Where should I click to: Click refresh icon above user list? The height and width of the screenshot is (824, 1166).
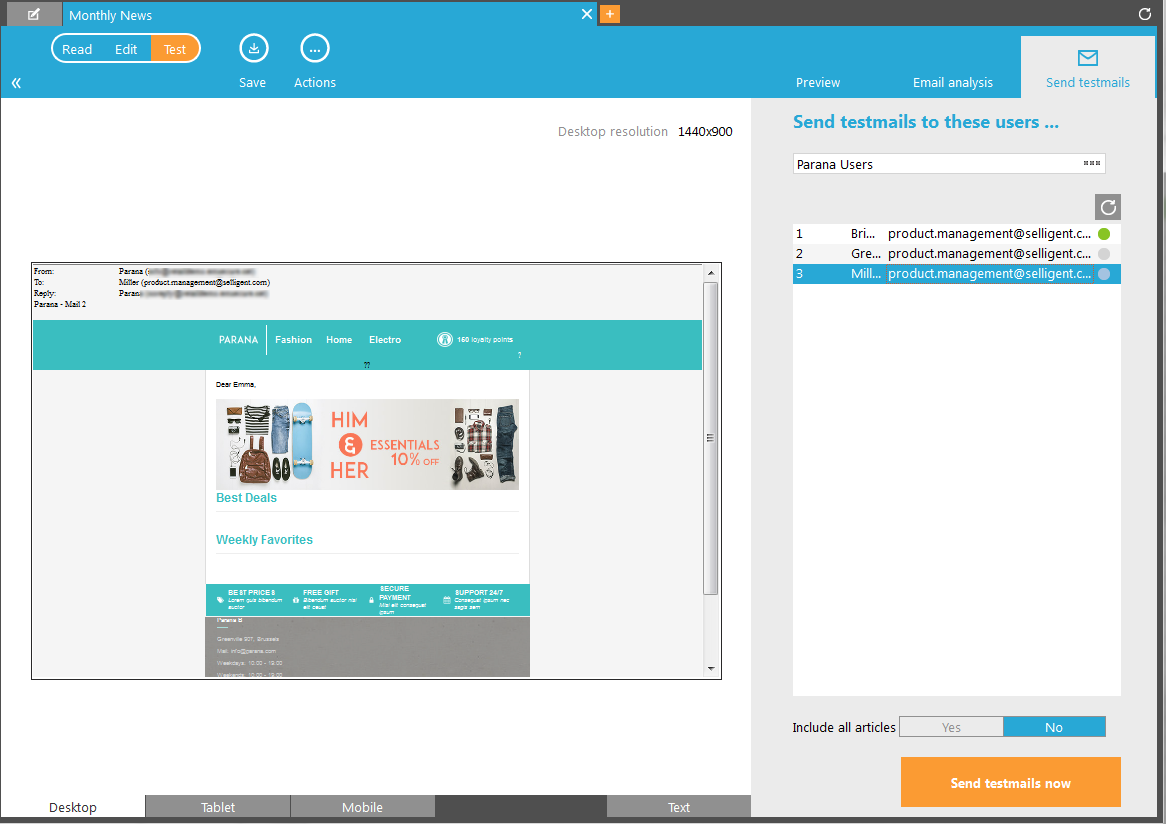pos(1107,207)
